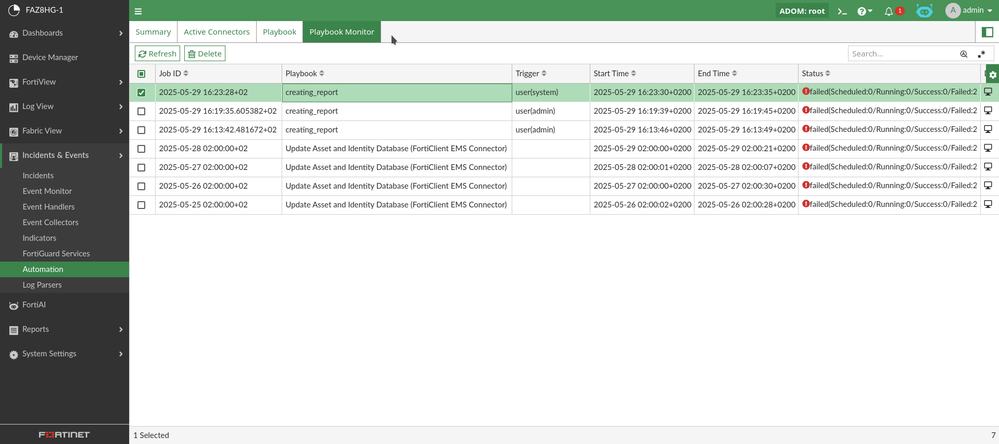Check the 2025-05-28 job row checkbox

[141, 149]
